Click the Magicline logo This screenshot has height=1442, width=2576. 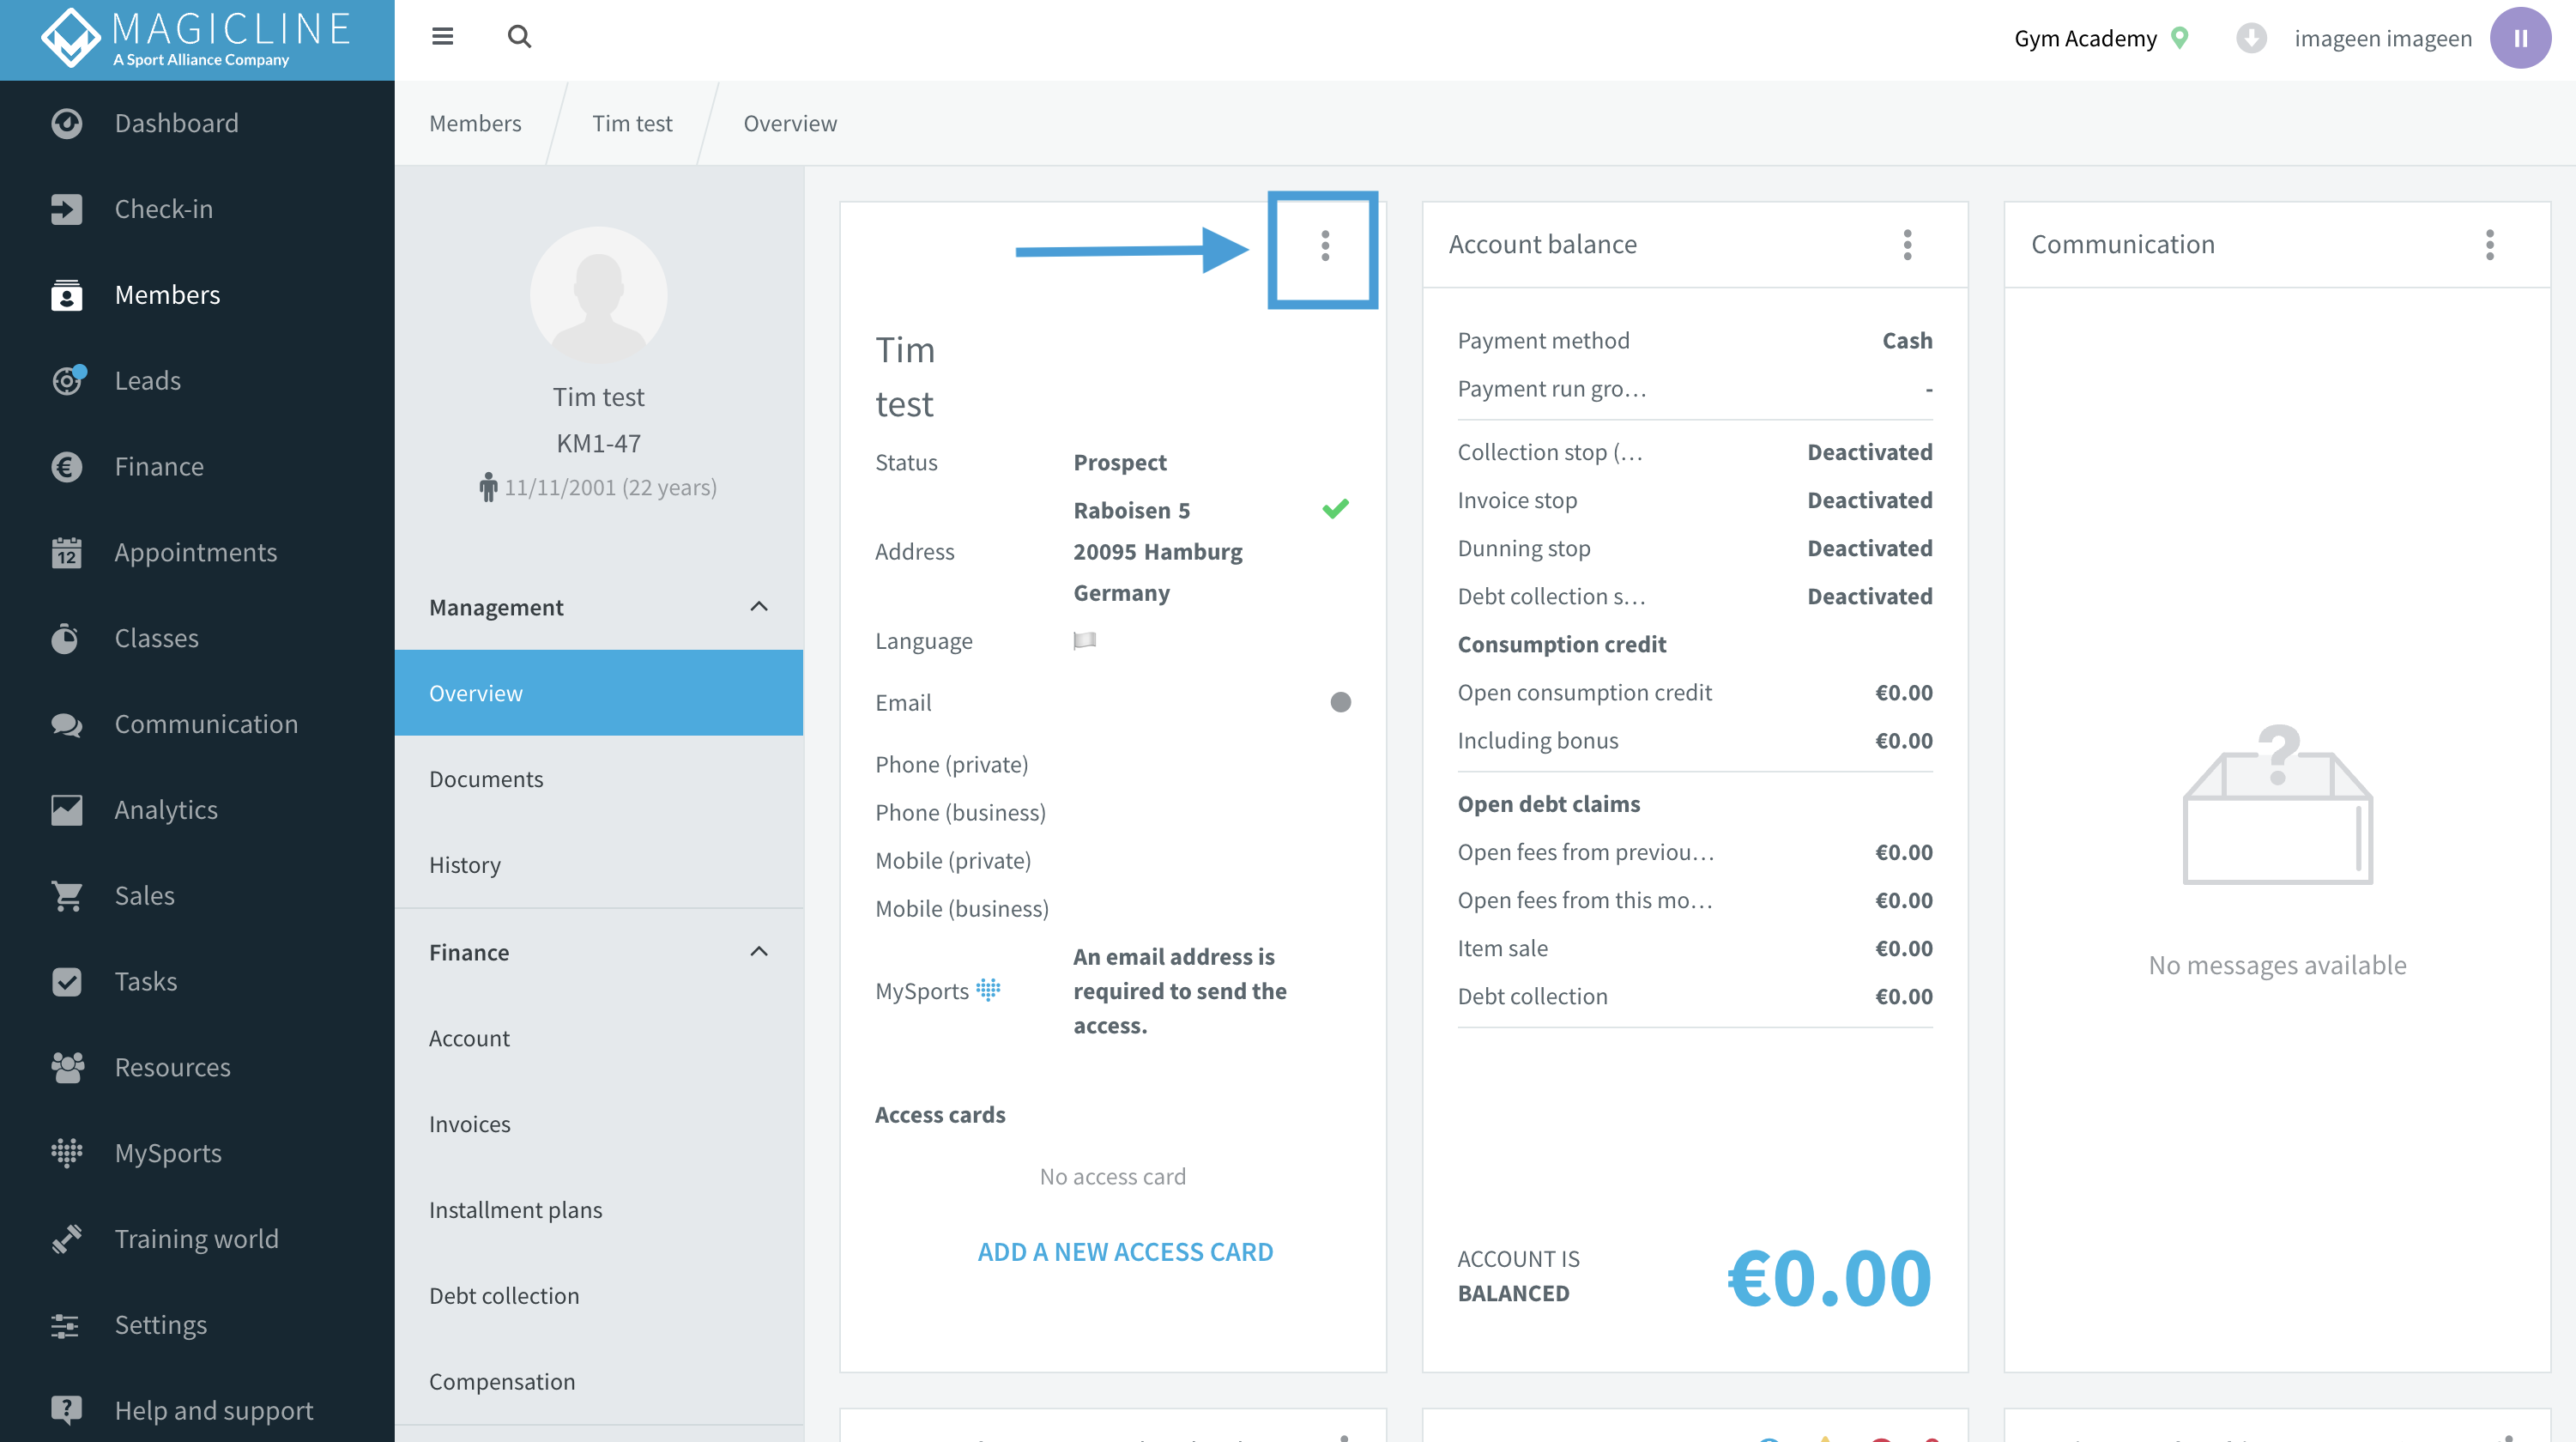tap(197, 39)
